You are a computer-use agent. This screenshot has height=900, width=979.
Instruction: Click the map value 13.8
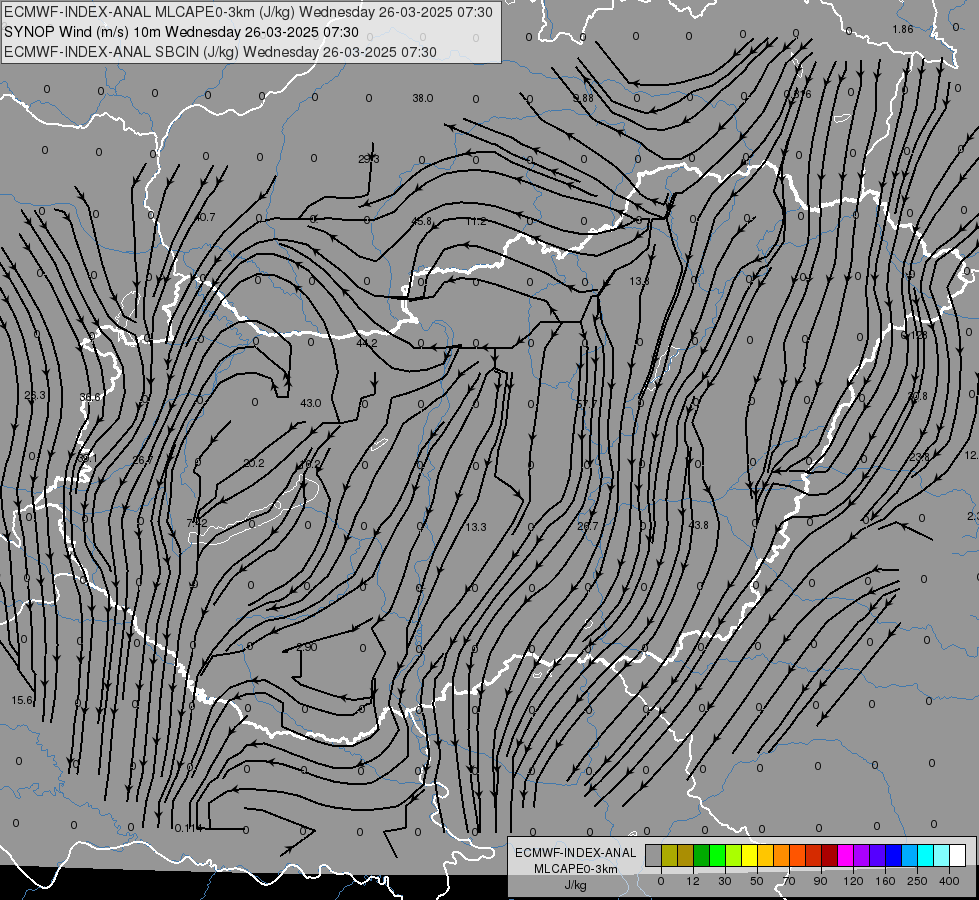point(639,281)
